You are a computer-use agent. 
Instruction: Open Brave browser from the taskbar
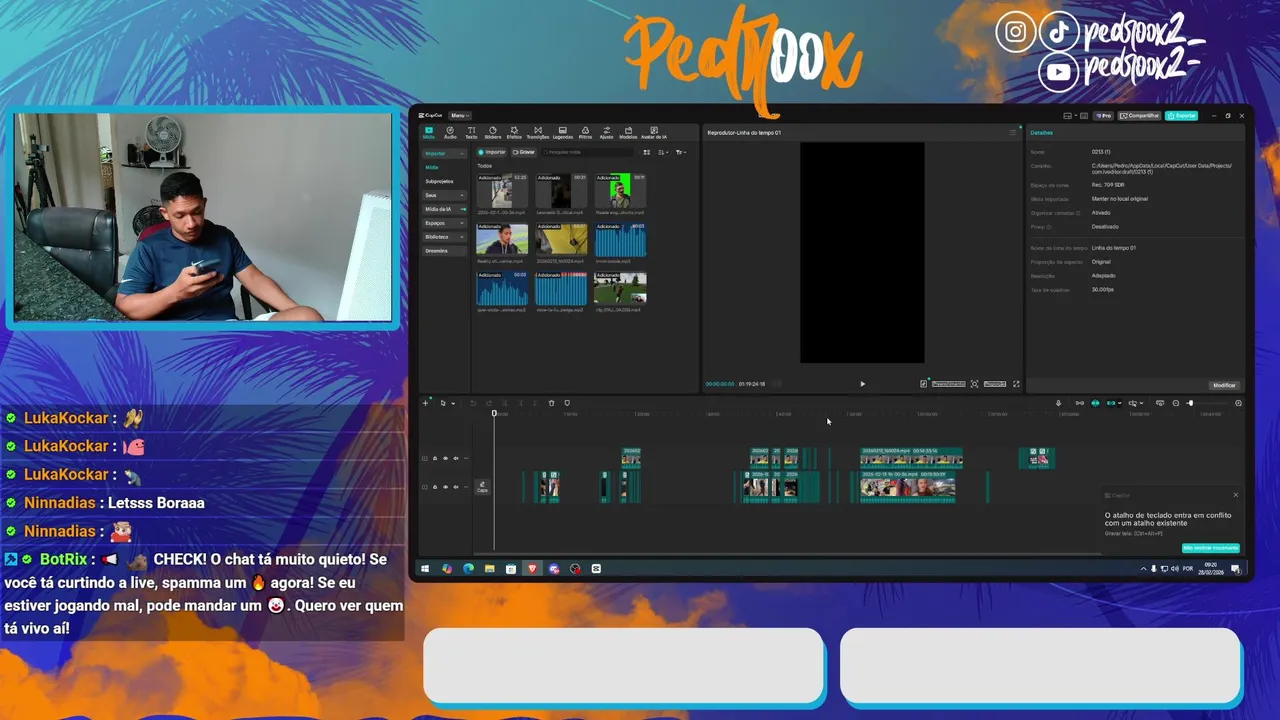(532, 568)
